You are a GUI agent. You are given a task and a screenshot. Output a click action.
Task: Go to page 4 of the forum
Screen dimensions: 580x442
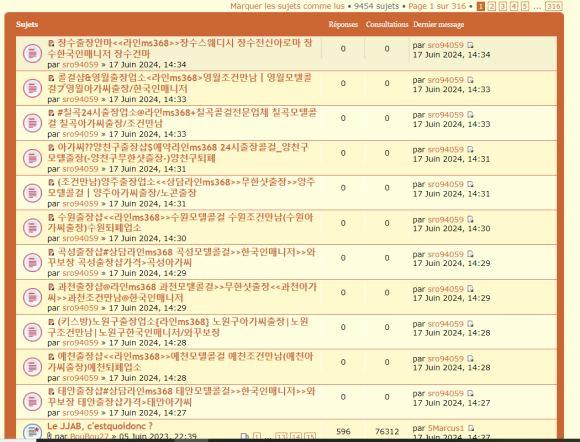coord(514,6)
